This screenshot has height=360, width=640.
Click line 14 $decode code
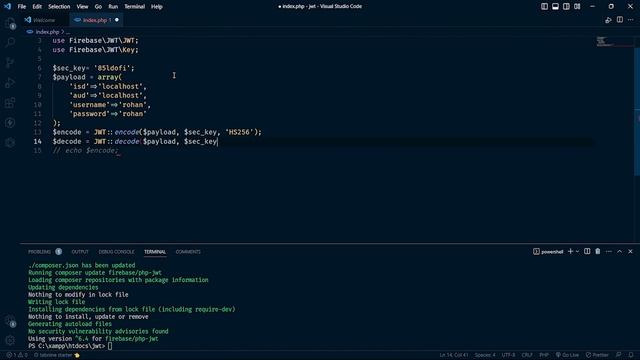click(x=135, y=142)
